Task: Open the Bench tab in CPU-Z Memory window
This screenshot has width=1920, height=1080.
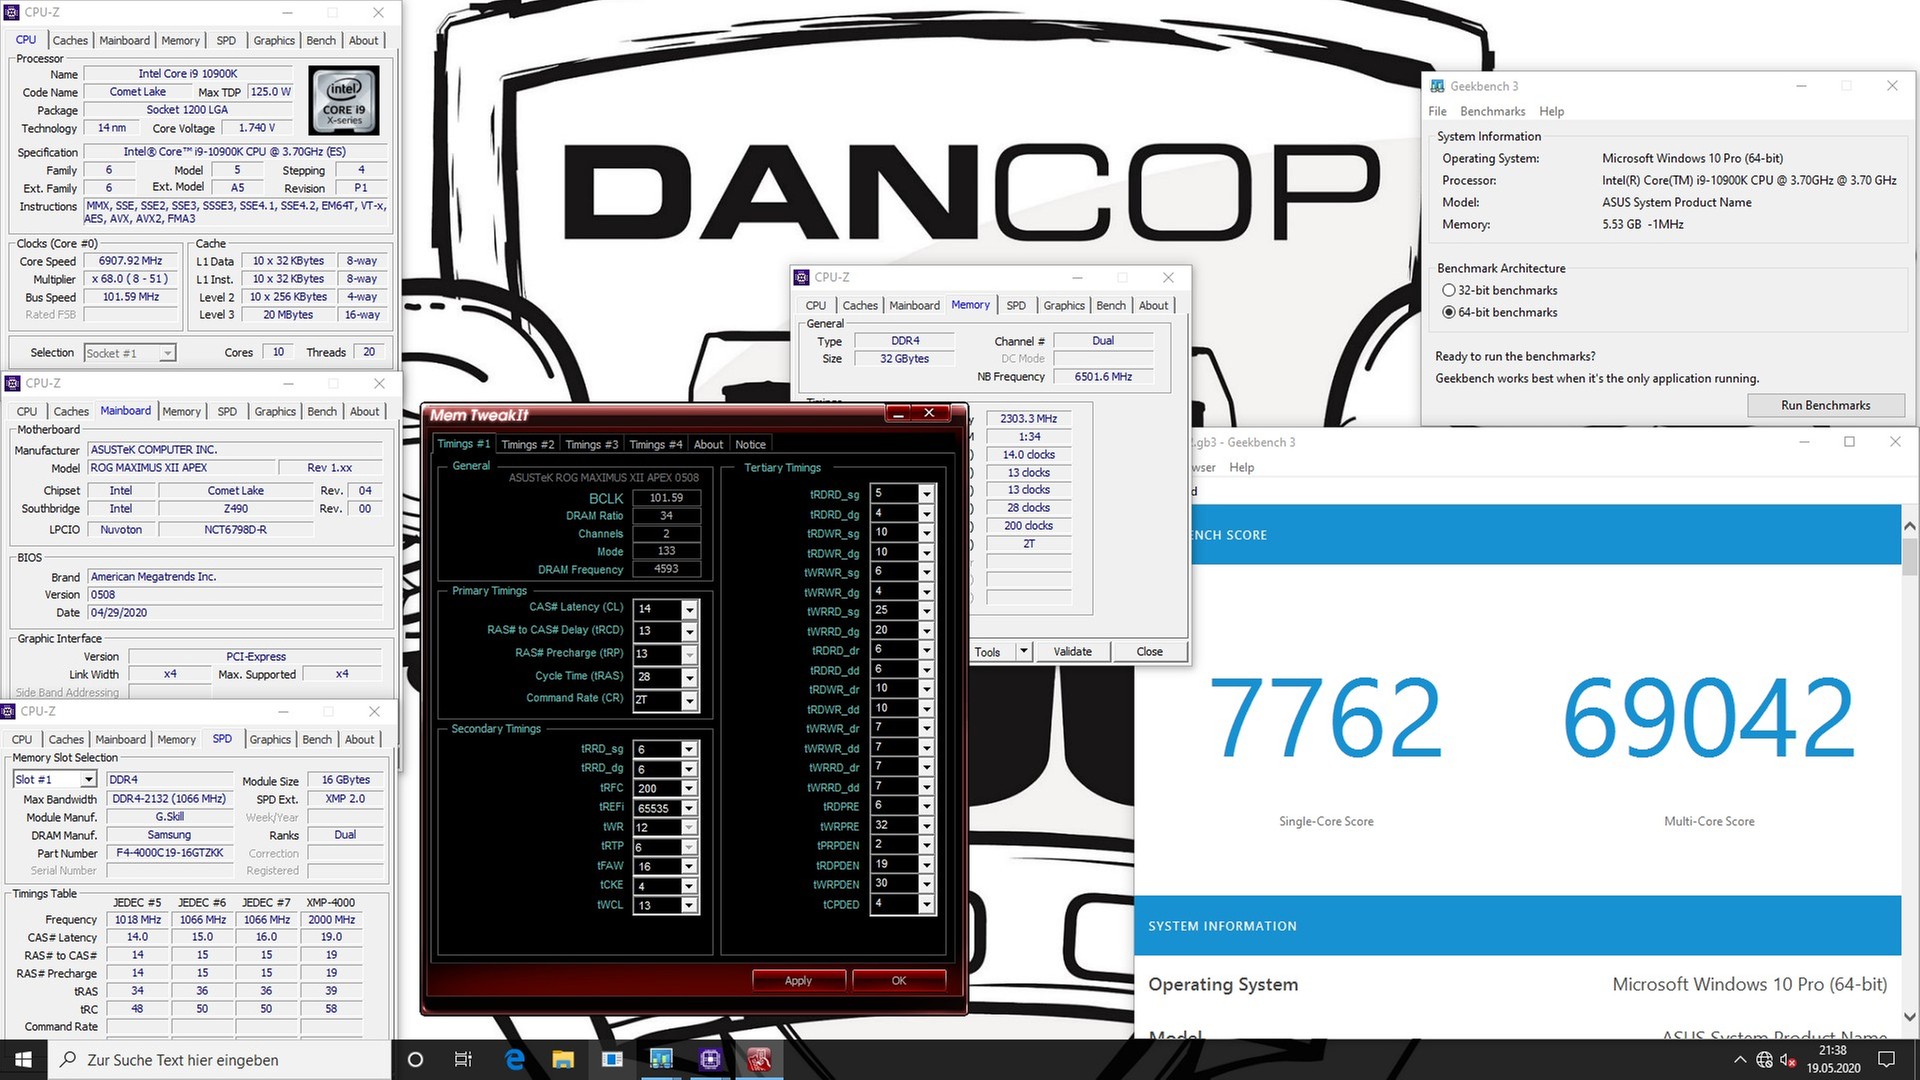Action: [1111, 306]
